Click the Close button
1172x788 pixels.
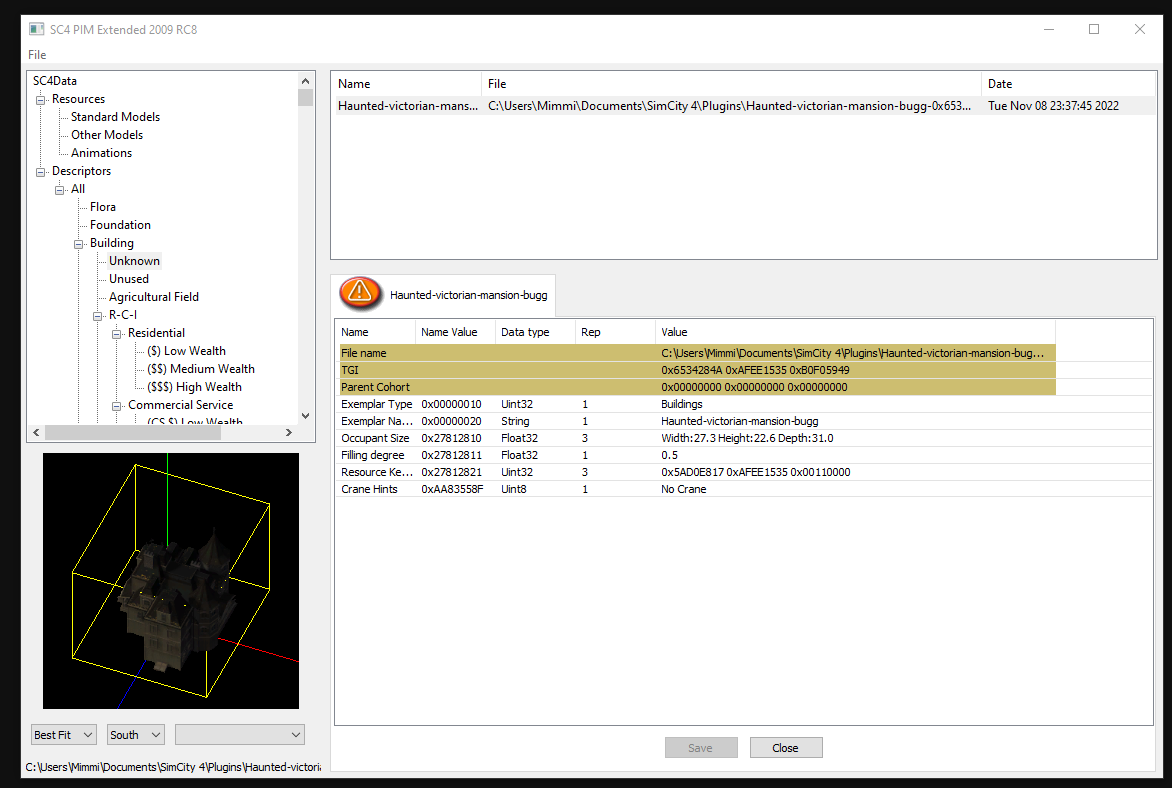click(x=786, y=748)
